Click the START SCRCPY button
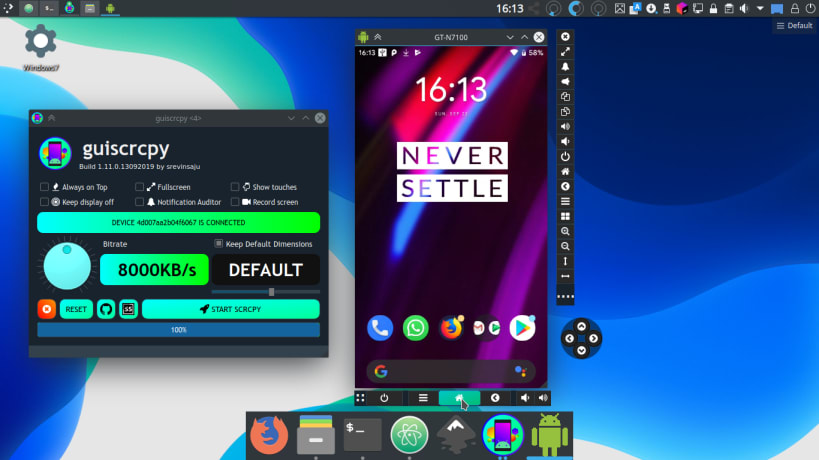 pos(231,309)
